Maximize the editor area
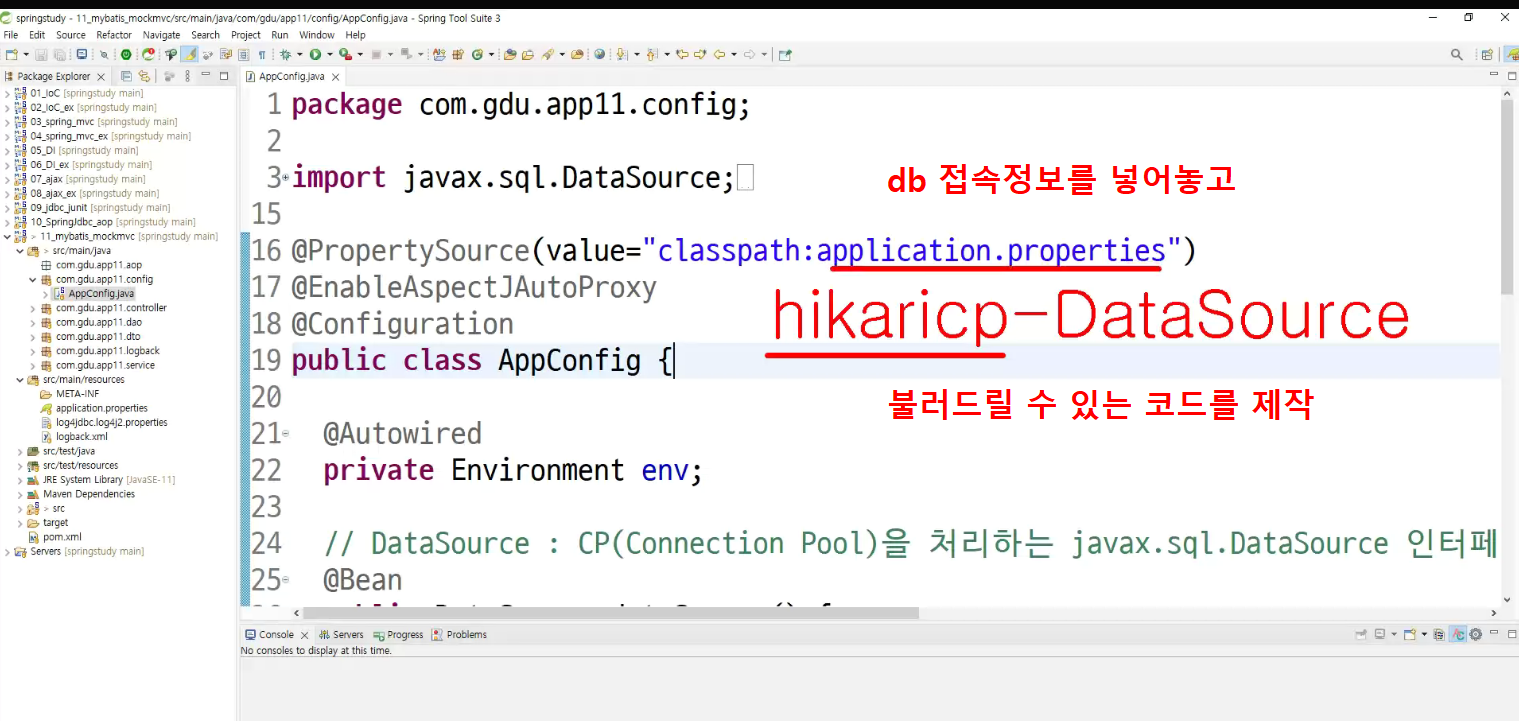 pos(1512,76)
